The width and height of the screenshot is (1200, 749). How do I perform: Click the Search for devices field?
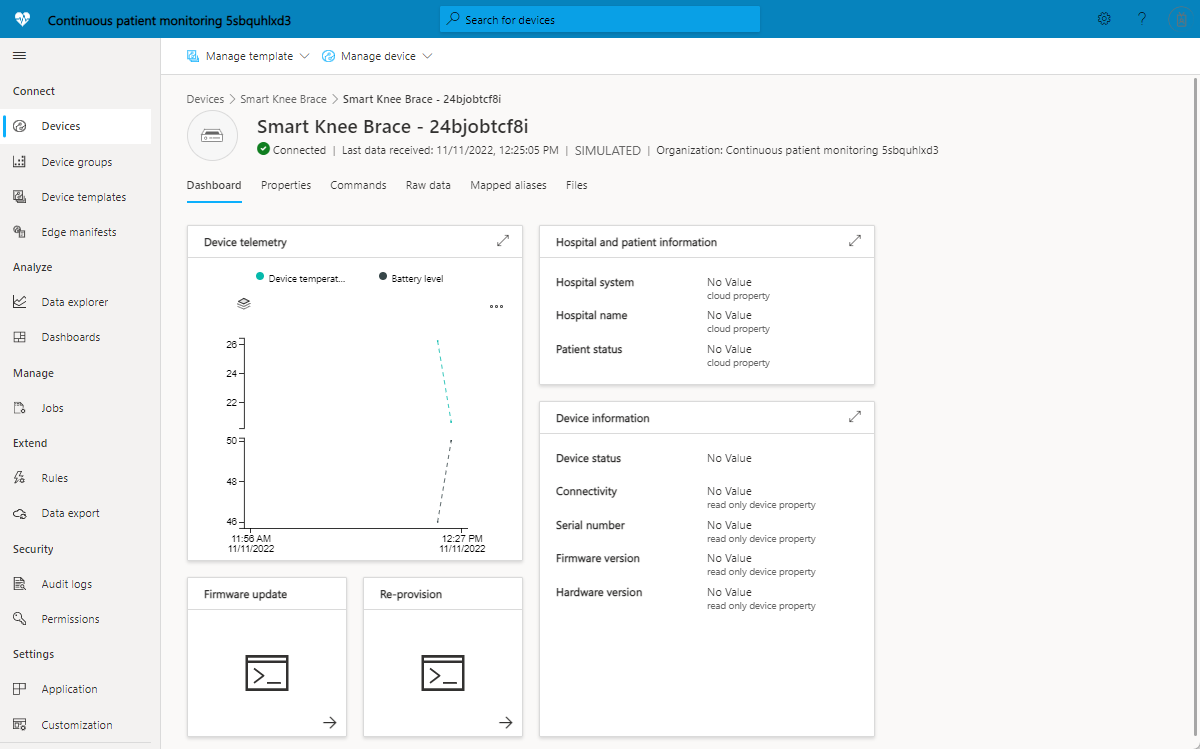(x=600, y=19)
